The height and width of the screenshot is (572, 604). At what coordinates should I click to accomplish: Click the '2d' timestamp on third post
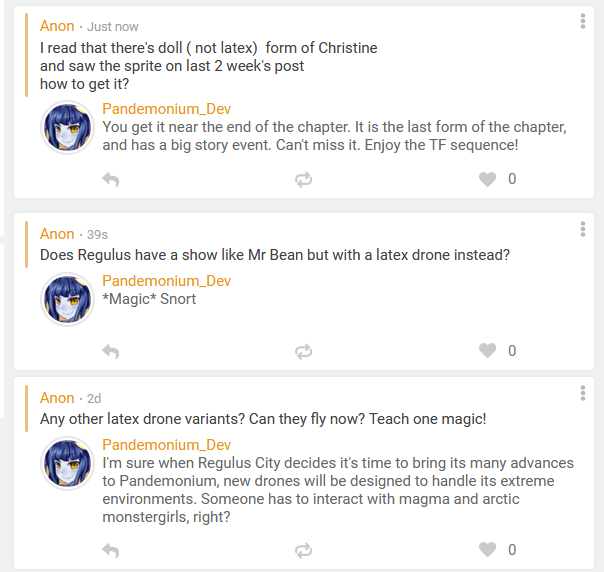(x=94, y=399)
